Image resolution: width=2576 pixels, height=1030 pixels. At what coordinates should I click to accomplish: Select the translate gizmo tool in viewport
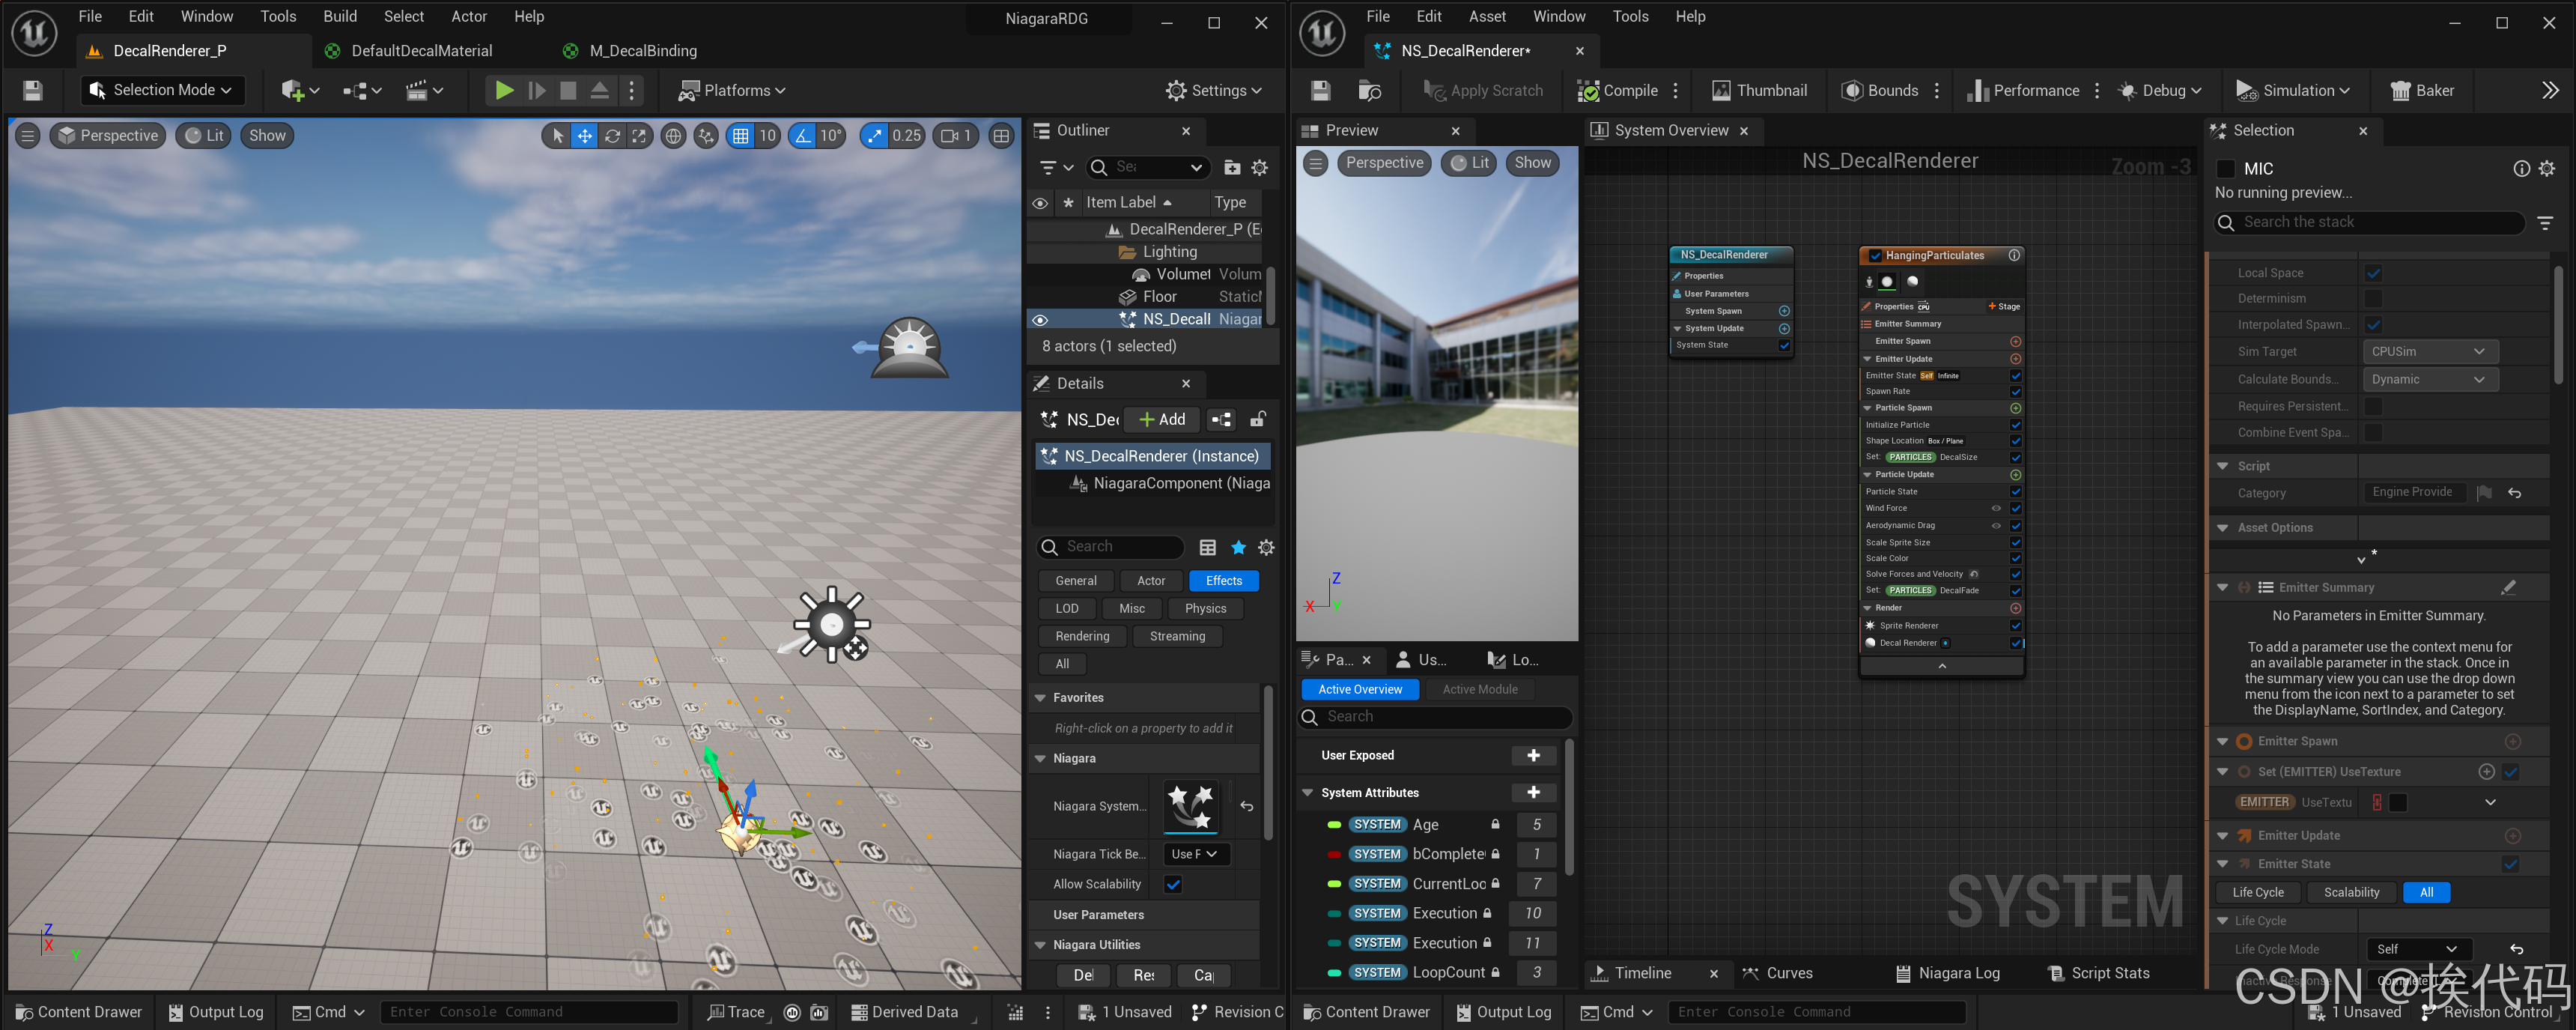(x=585, y=136)
